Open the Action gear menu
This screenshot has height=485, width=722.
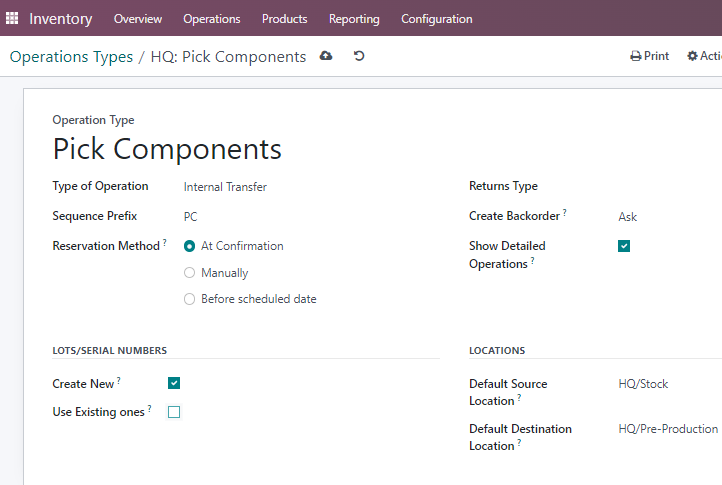point(704,56)
